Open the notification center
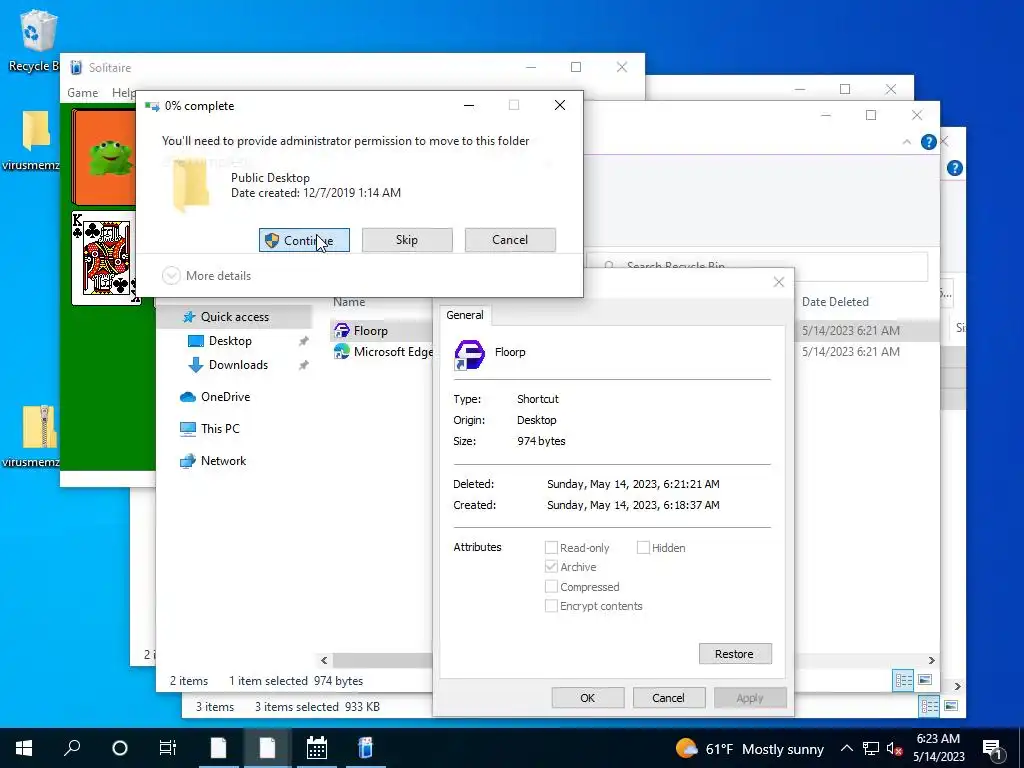This screenshot has width=1024, height=768. pos(992,748)
